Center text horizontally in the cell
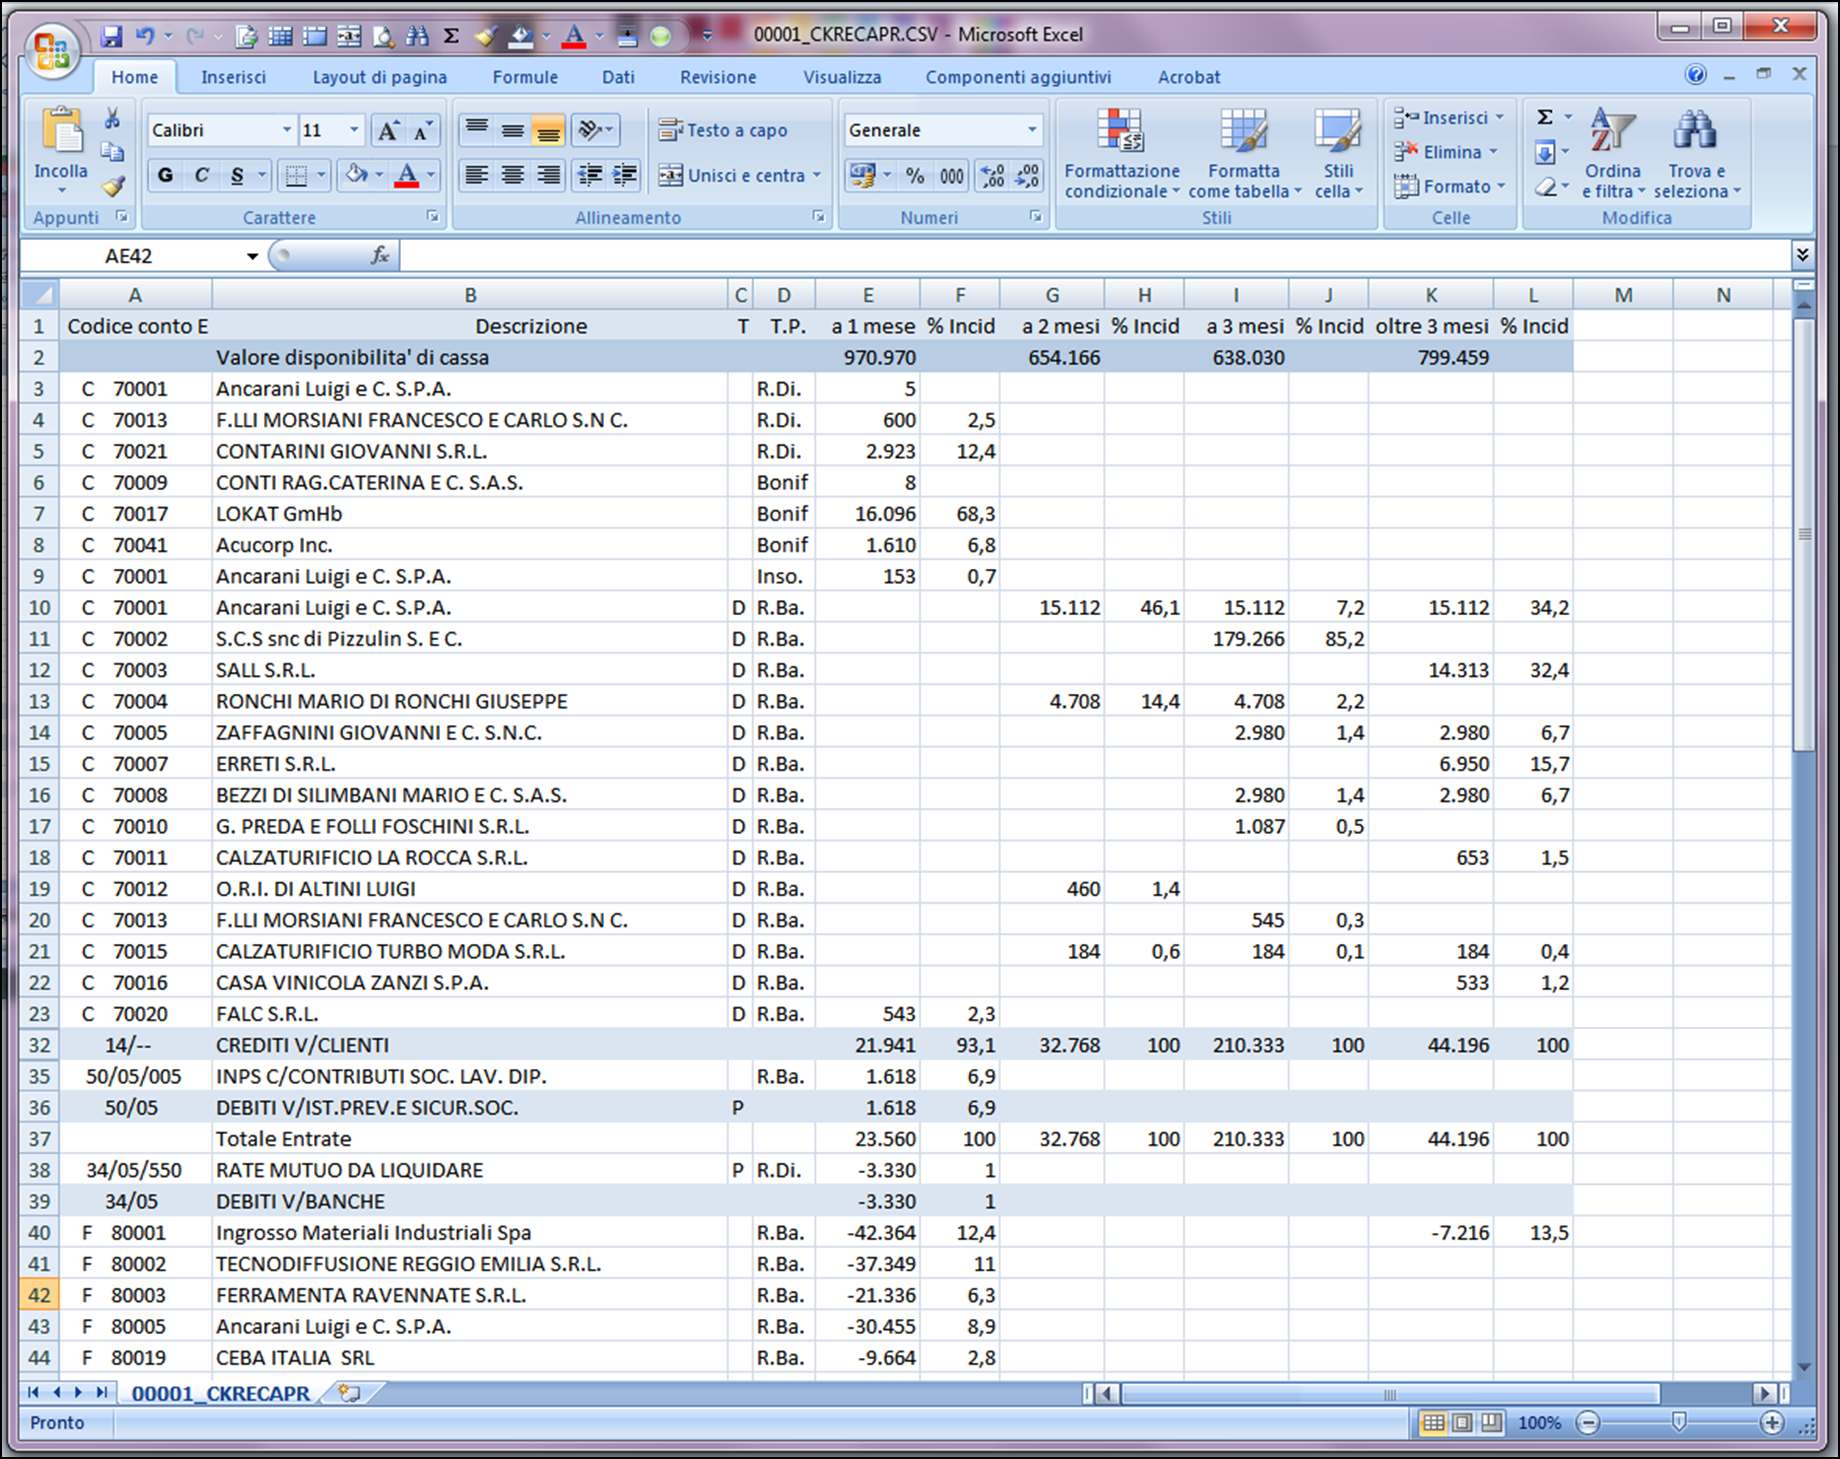This screenshot has height=1459, width=1840. click(513, 175)
